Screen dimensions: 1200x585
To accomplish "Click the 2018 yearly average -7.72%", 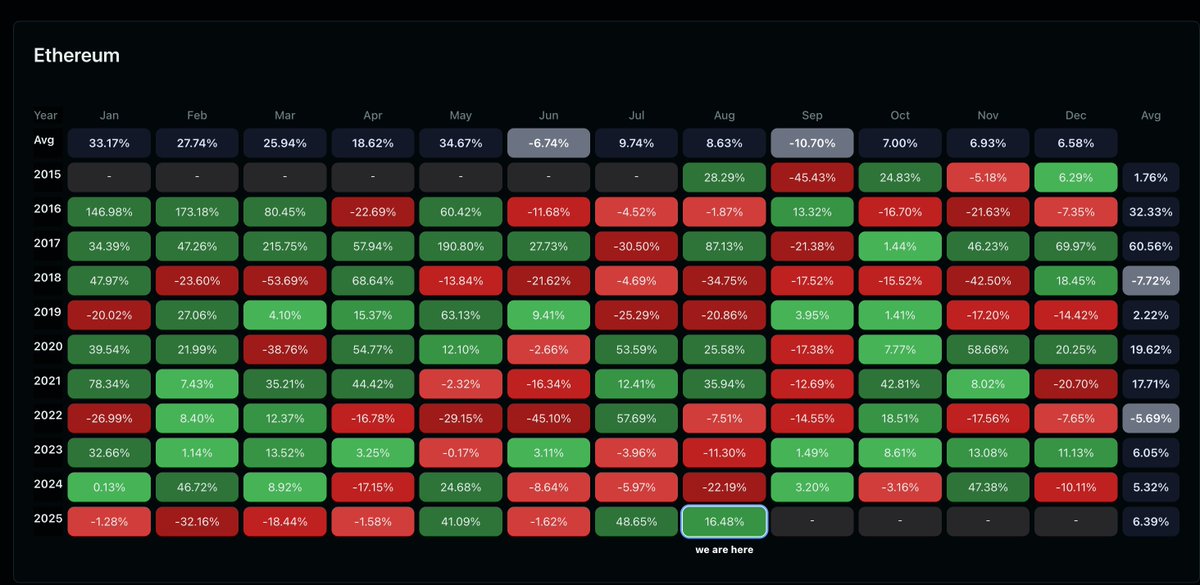I will click(1151, 282).
